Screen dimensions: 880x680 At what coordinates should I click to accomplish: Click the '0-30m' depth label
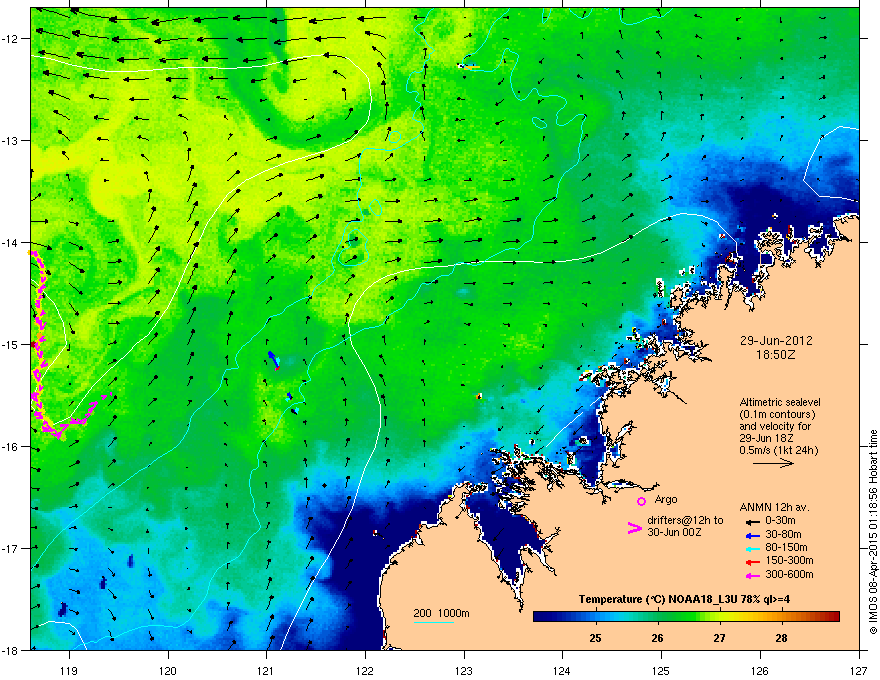coord(782,521)
